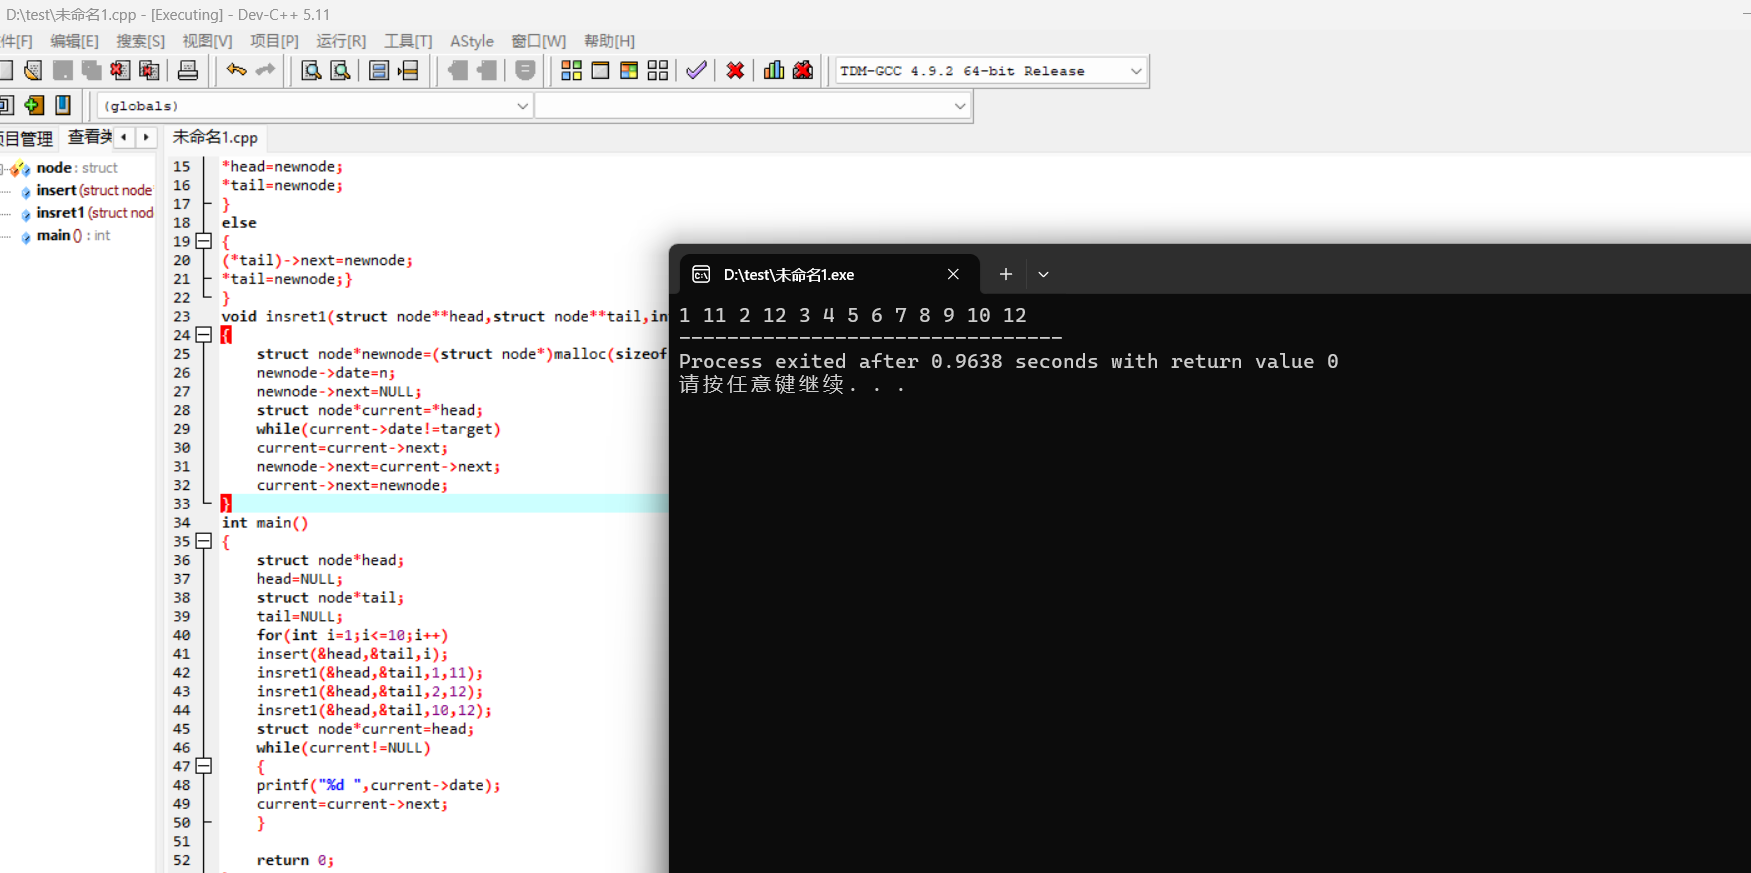This screenshot has height=873, width=1751.
Task: Open the 工具[T] menu
Action: 408,41
